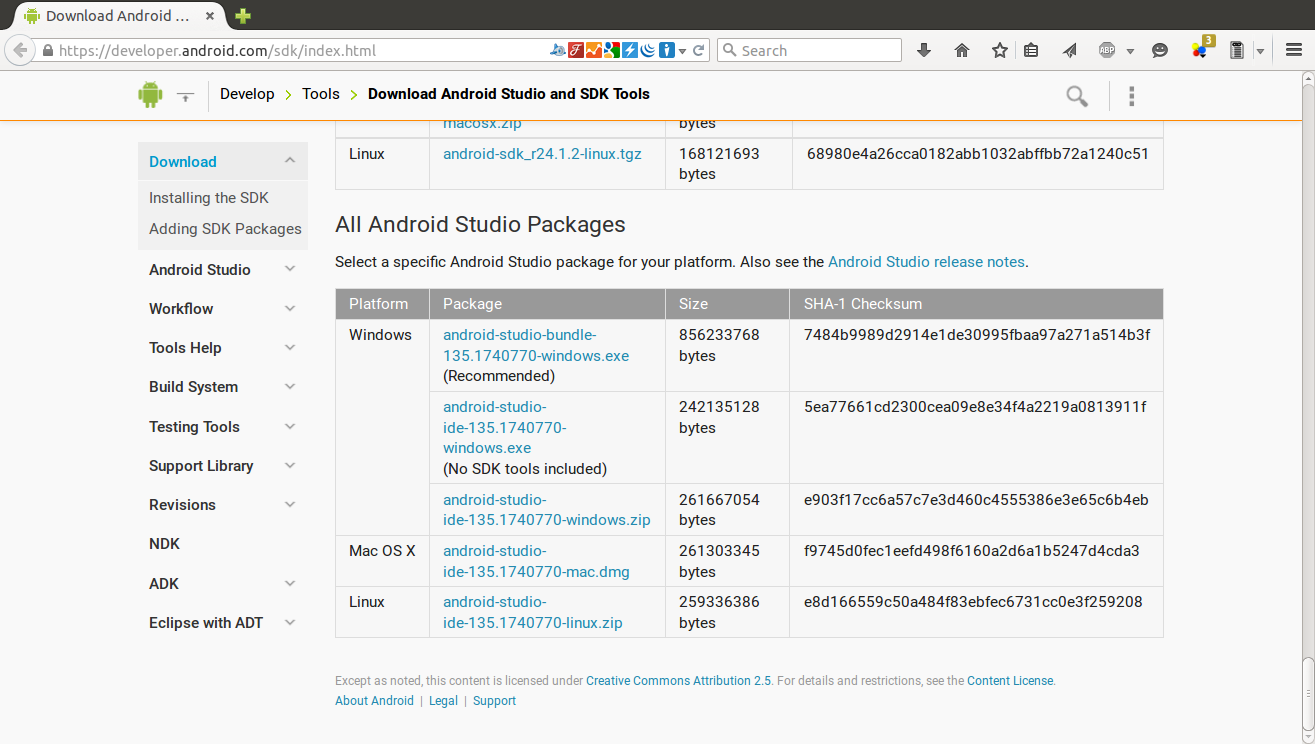This screenshot has width=1315, height=744.
Task: Expand the Build System sidebar section
Action: tap(290, 387)
